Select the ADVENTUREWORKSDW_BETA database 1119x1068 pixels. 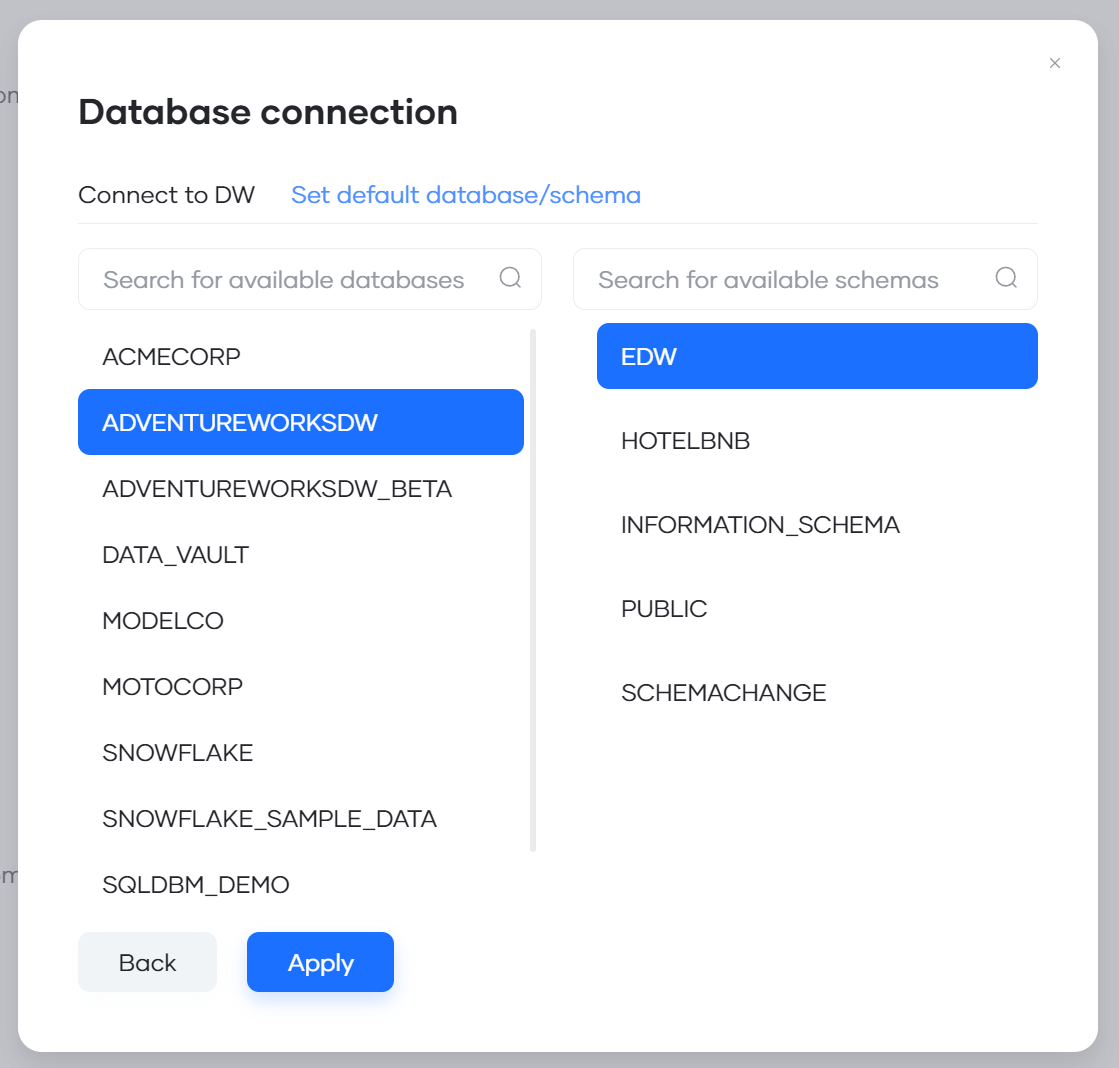pyautogui.click(x=277, y=488)
